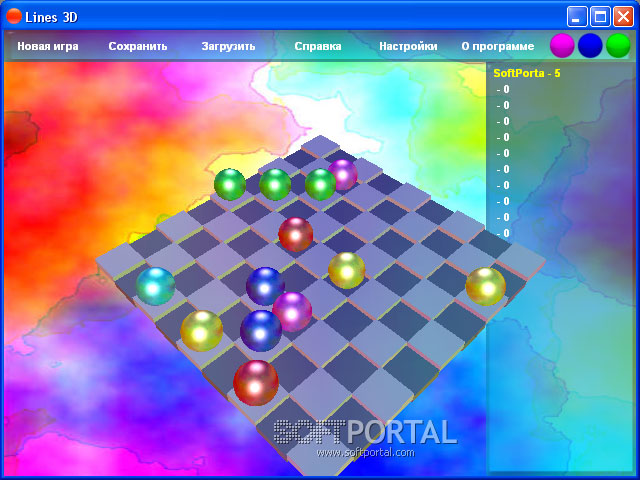Screen dimensions: 640x480
Task: Click the SoftPorta - 5 score entry
Action: pyautogui.click(x=527, y=73)
